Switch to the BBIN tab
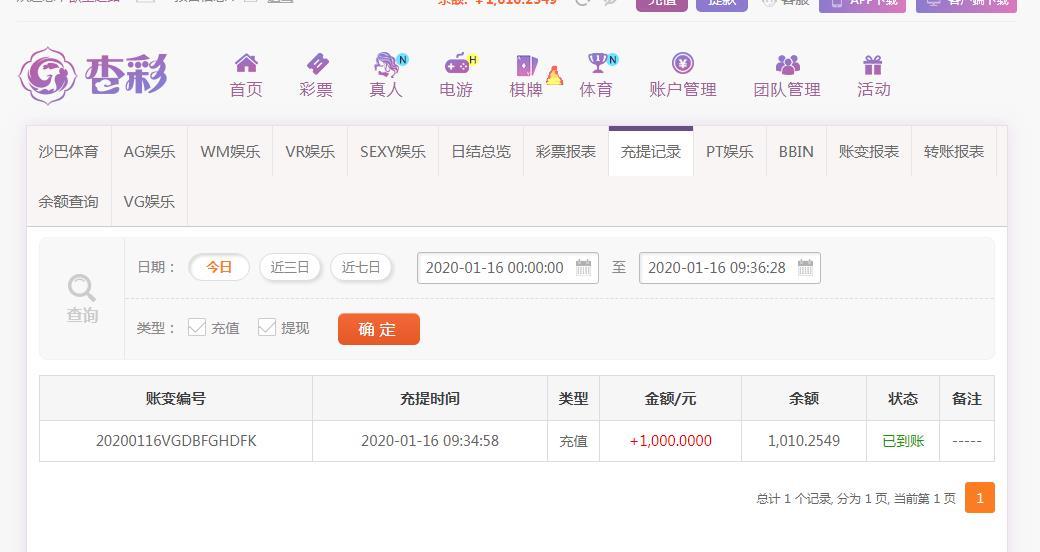The image size is (1040, 552). pos(796,151)
